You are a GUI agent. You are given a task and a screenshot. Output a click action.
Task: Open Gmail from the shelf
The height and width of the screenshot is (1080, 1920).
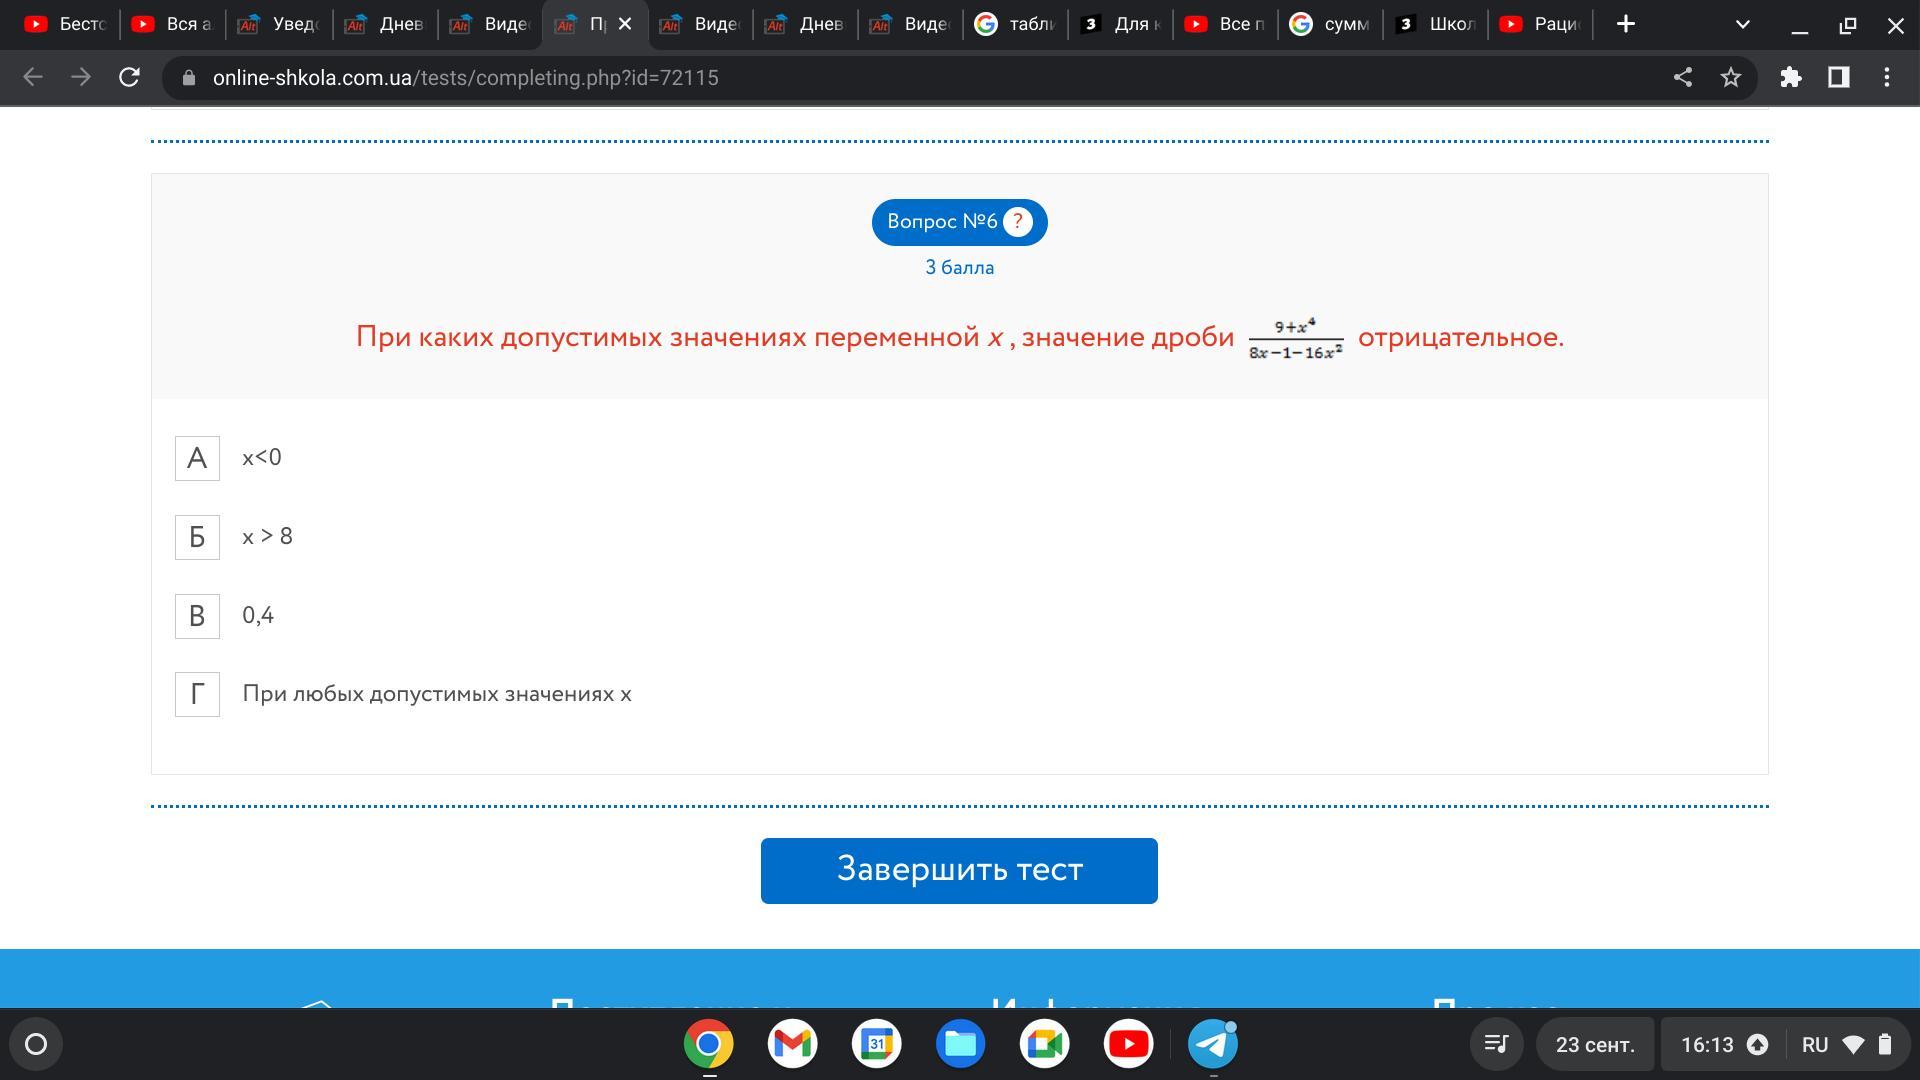[792, 1044]
